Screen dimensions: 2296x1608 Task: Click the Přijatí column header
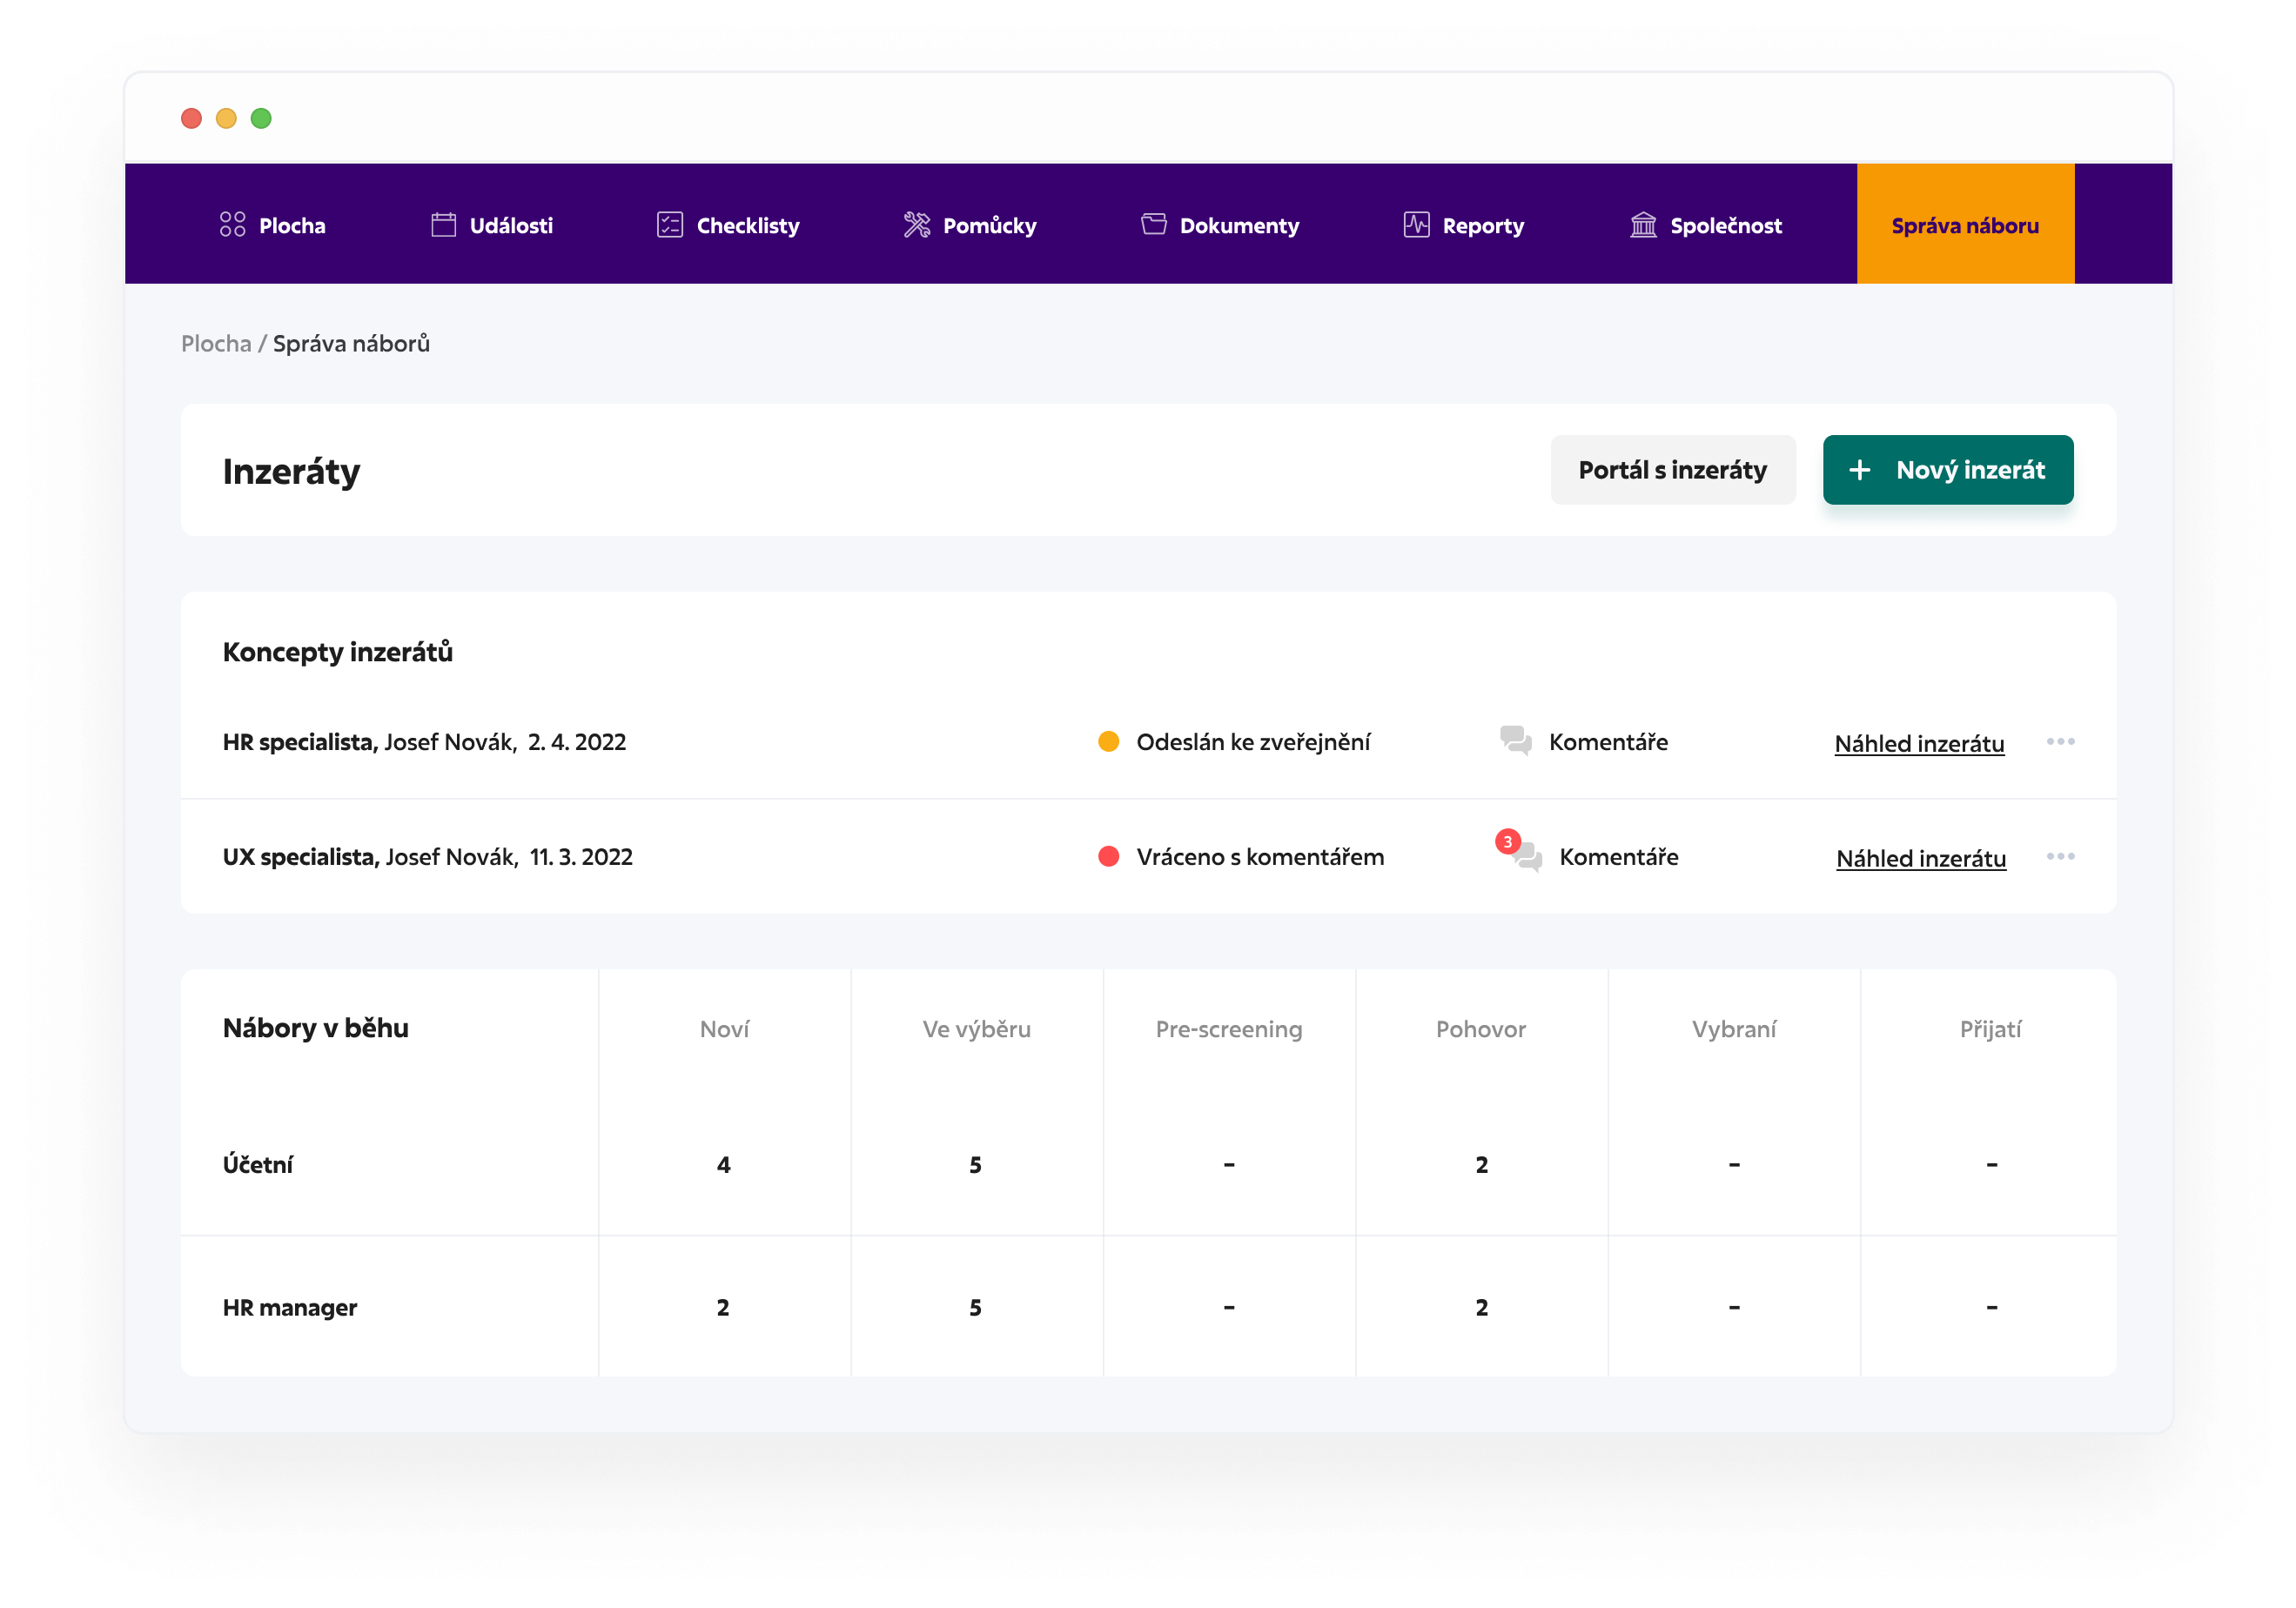click(x=1990, y=1029)
